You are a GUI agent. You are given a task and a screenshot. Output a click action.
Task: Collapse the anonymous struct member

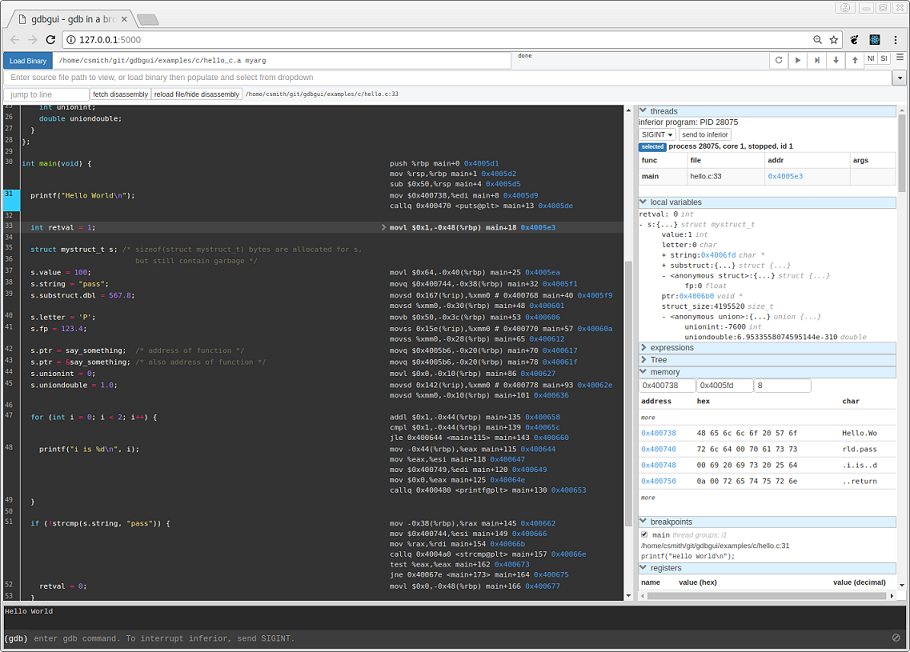click(664, 276)
